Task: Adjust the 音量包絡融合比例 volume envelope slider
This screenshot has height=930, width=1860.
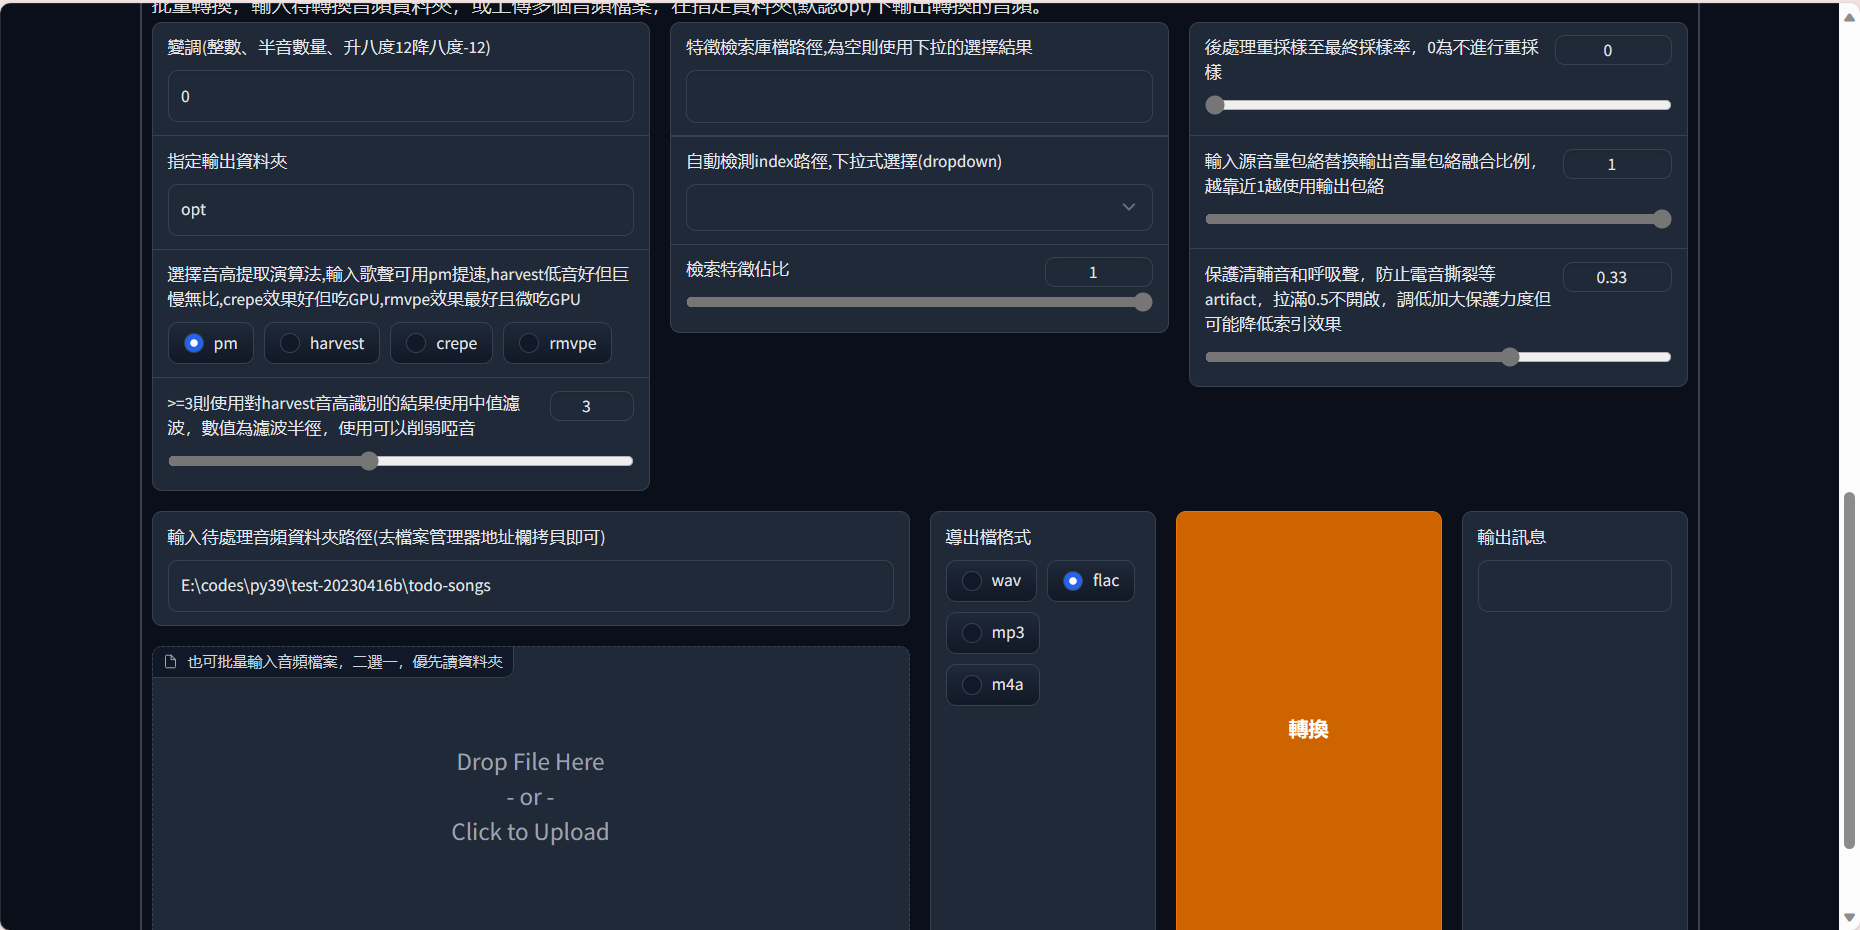Action: 1438,219
